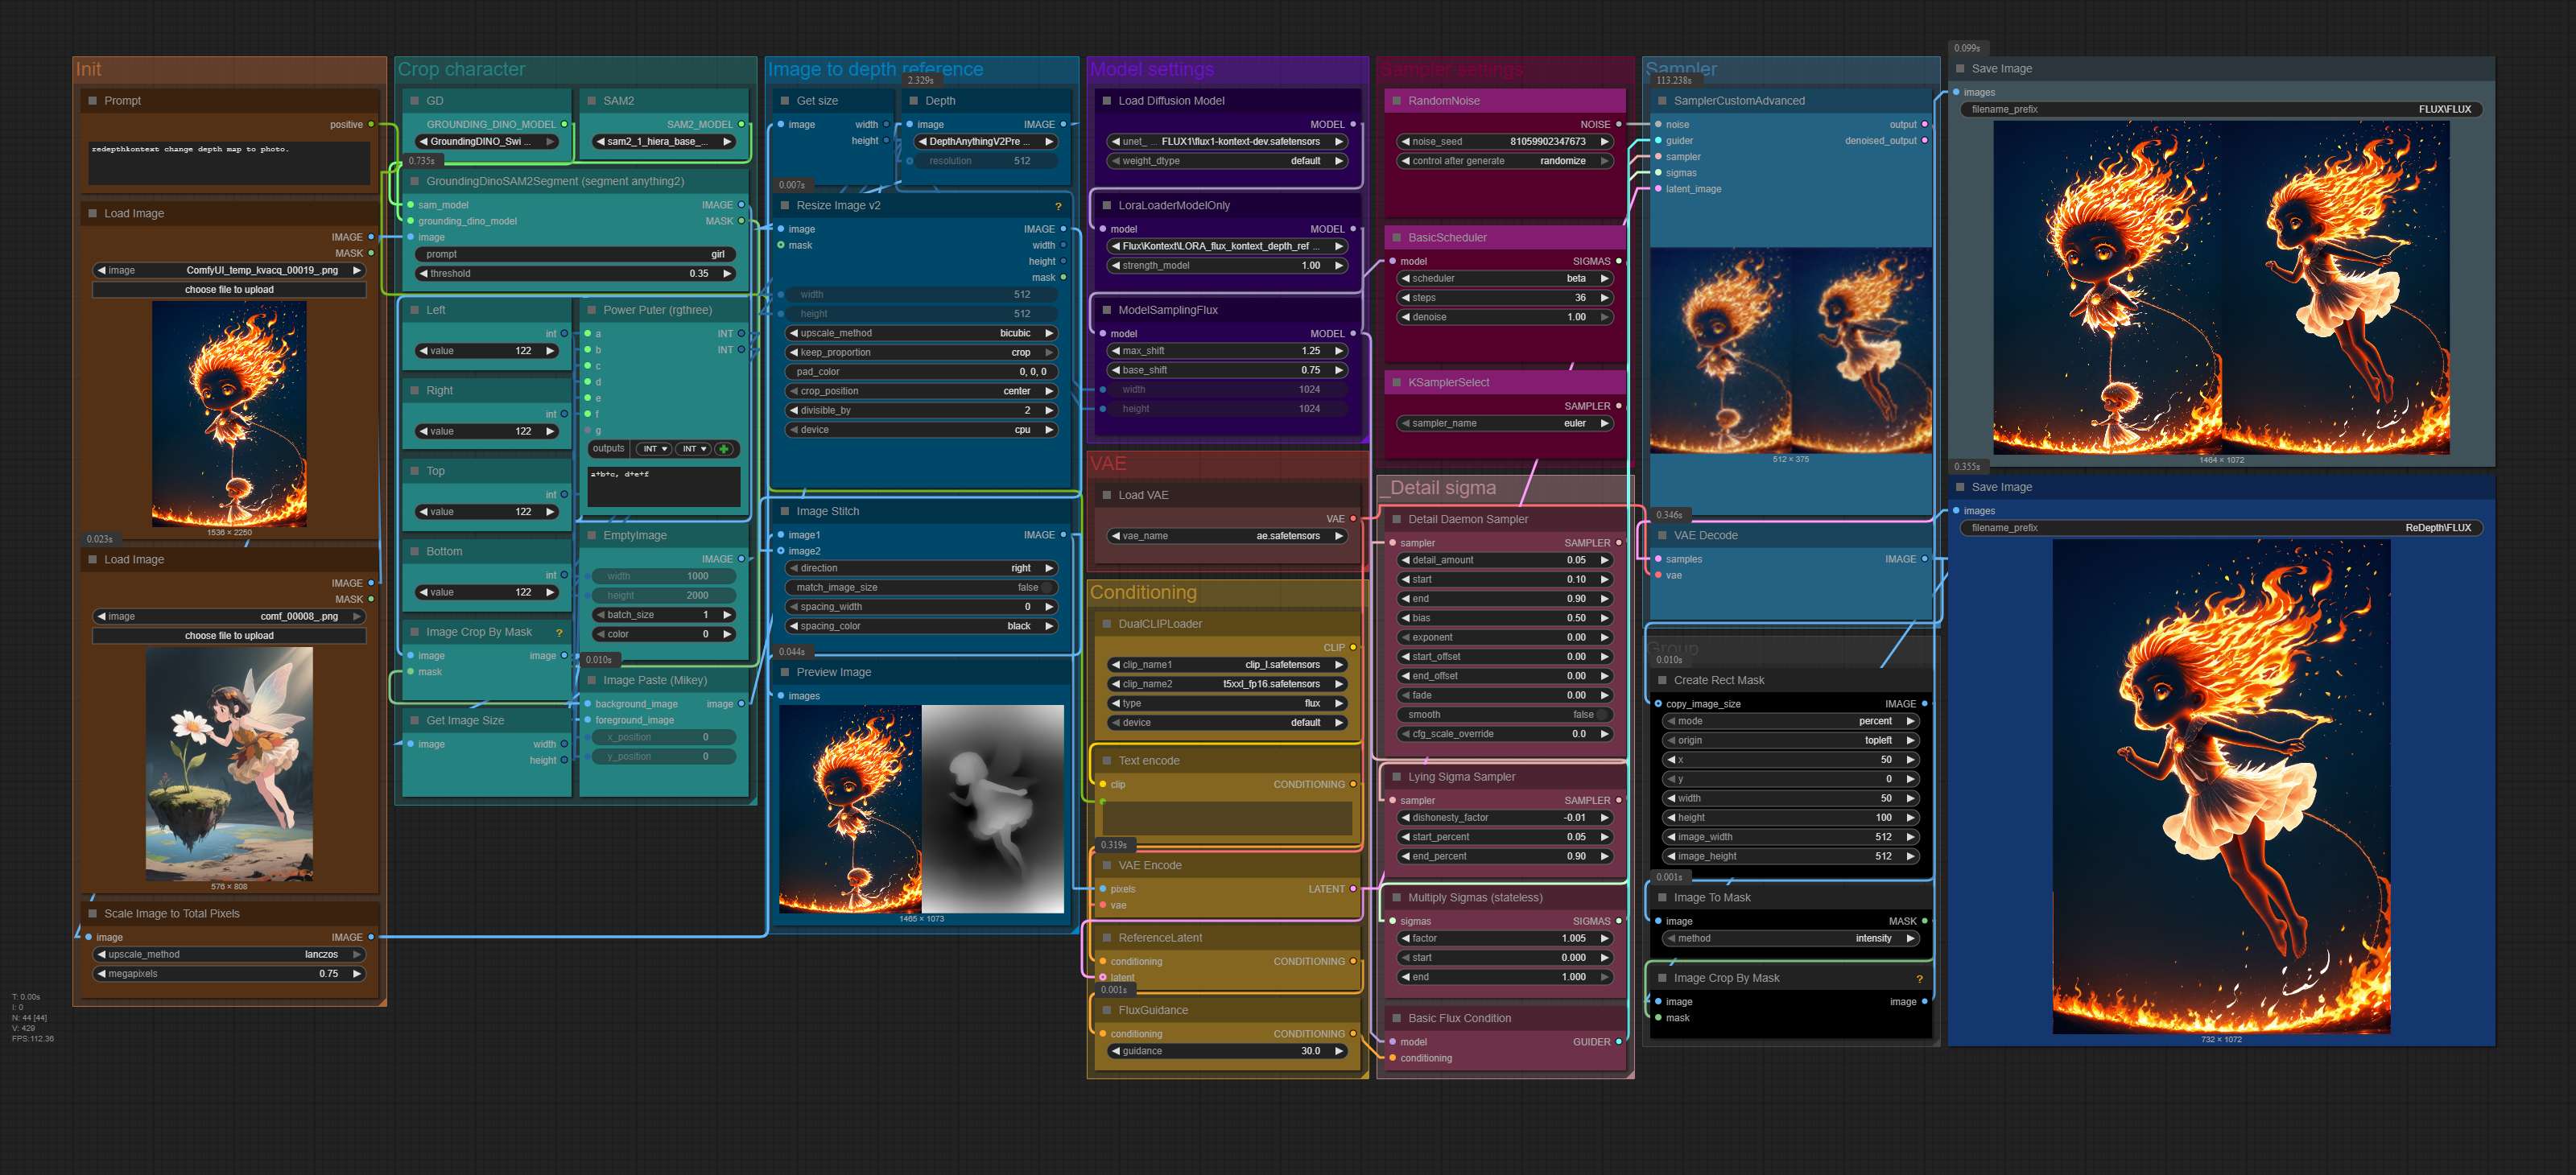Increase guidance value with right arrow in FluxGuidance
The width and height of the screenshot is (2576, 1175).
point(1338,1051)
